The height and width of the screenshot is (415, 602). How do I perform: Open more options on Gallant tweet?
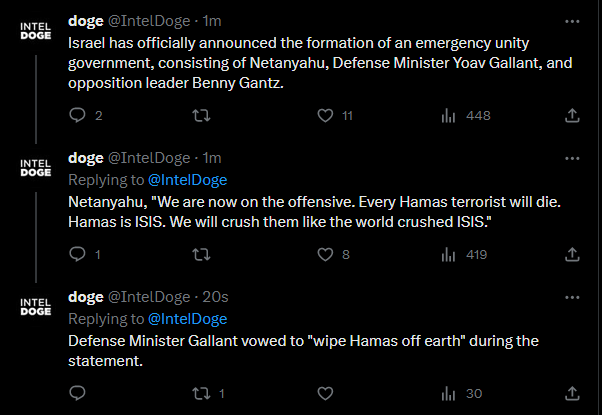tap(571, 297)
